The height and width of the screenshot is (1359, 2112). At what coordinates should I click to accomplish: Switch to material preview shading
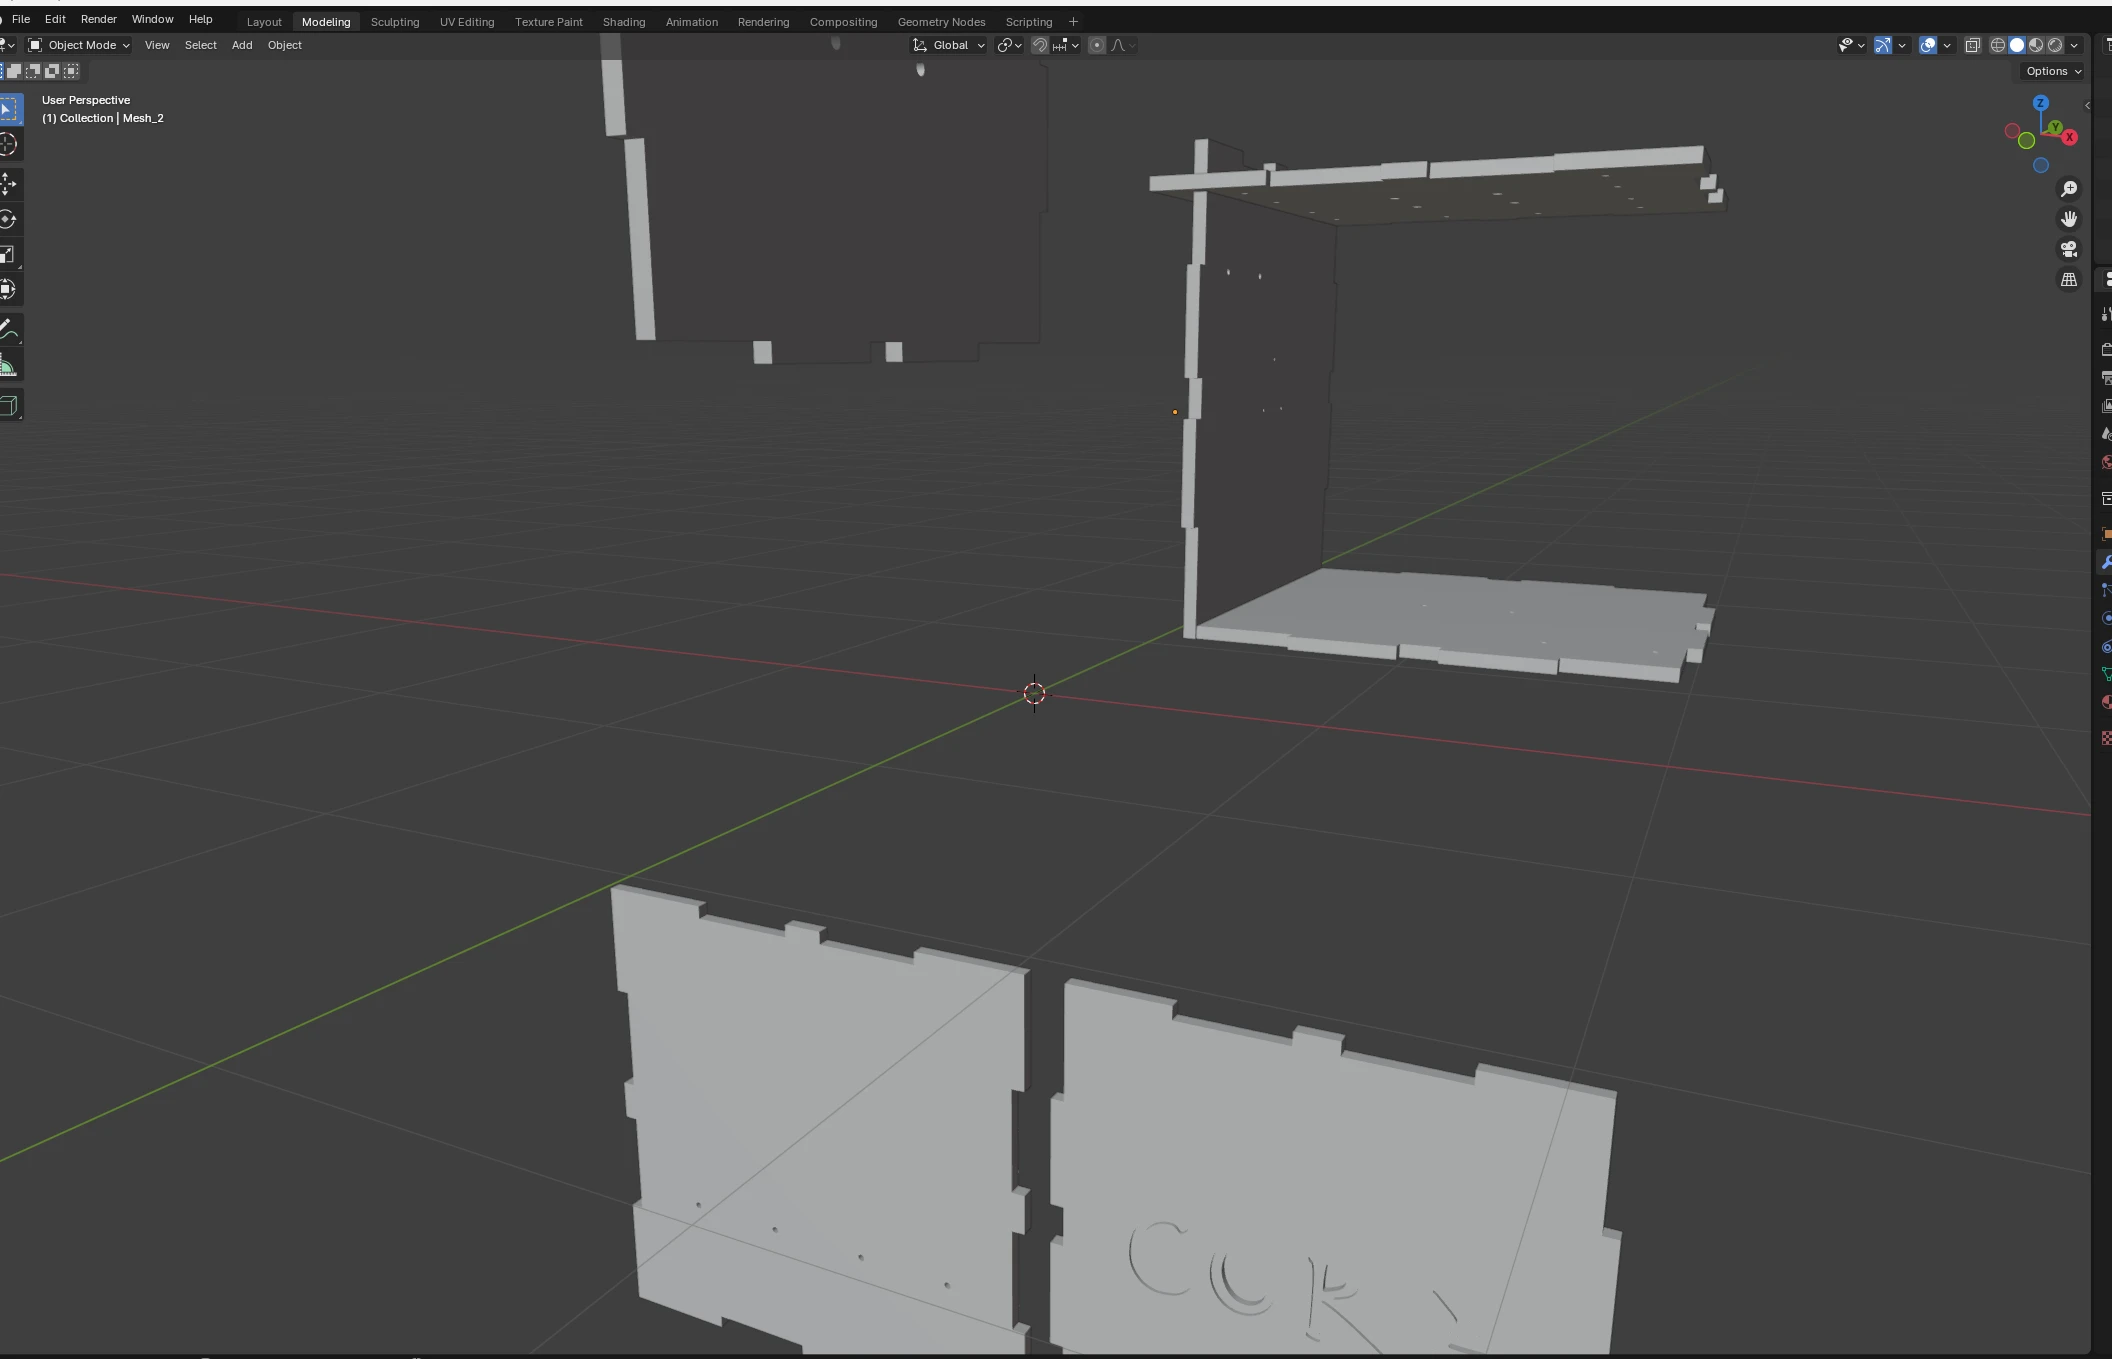coord(2036,45)
